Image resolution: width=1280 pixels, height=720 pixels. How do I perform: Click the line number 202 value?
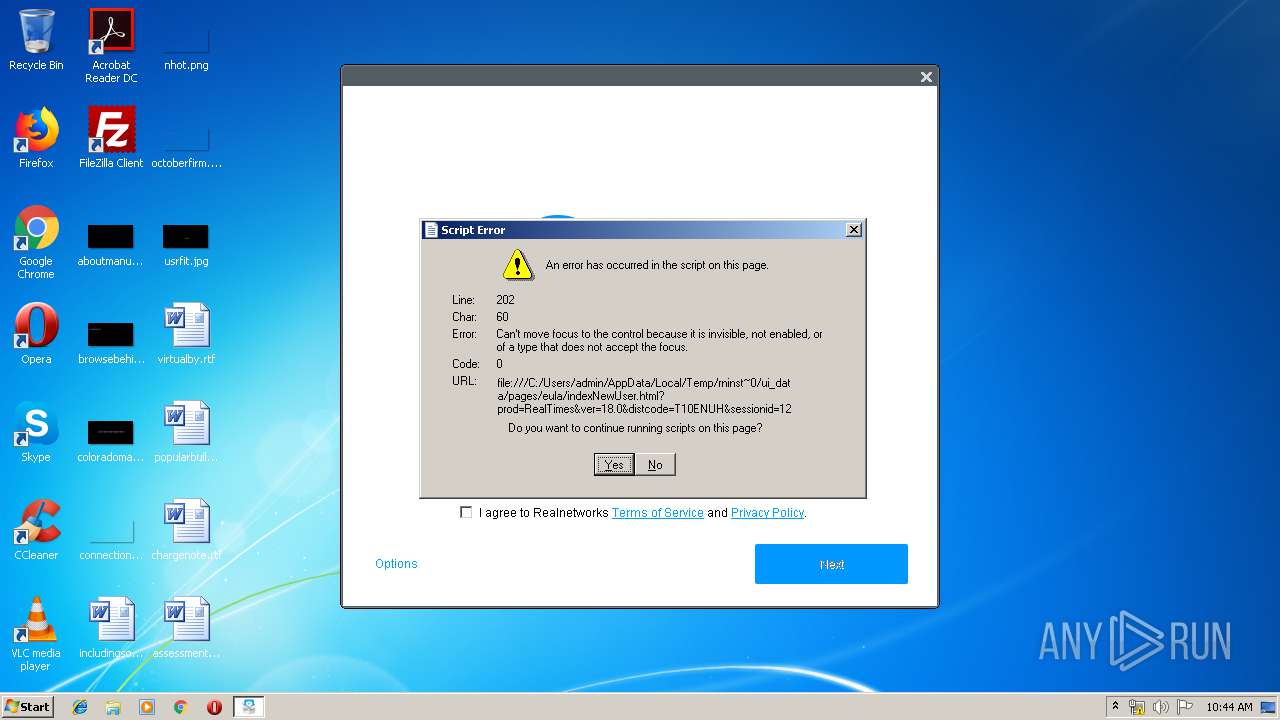click(505, 300)
